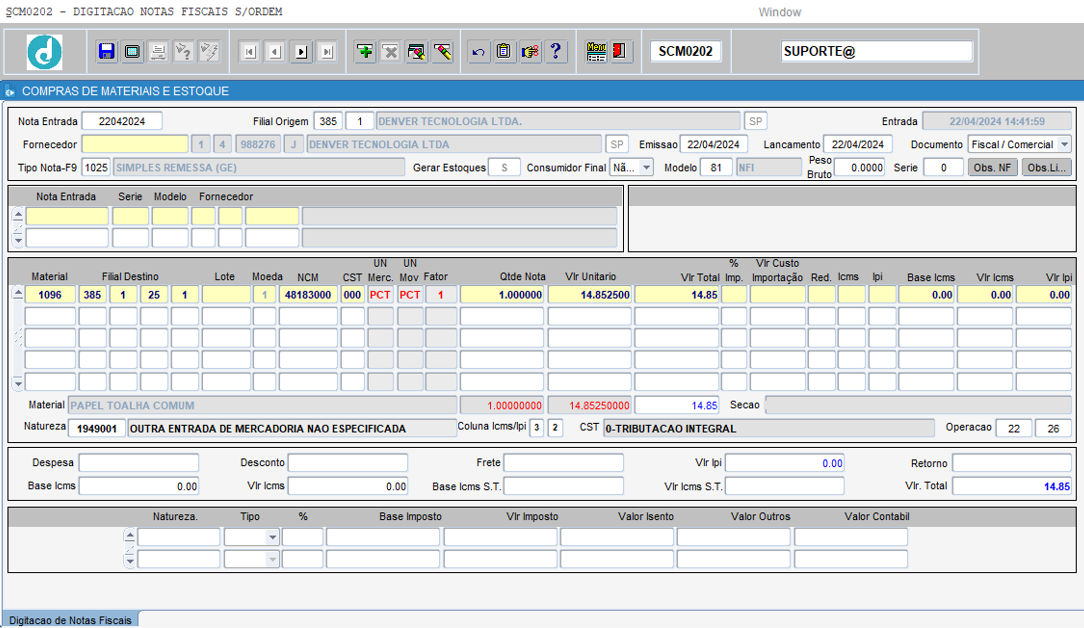Open the Consumidor Final dropdown
Screen dimensions: 1084x628
[x=646, y=167]
